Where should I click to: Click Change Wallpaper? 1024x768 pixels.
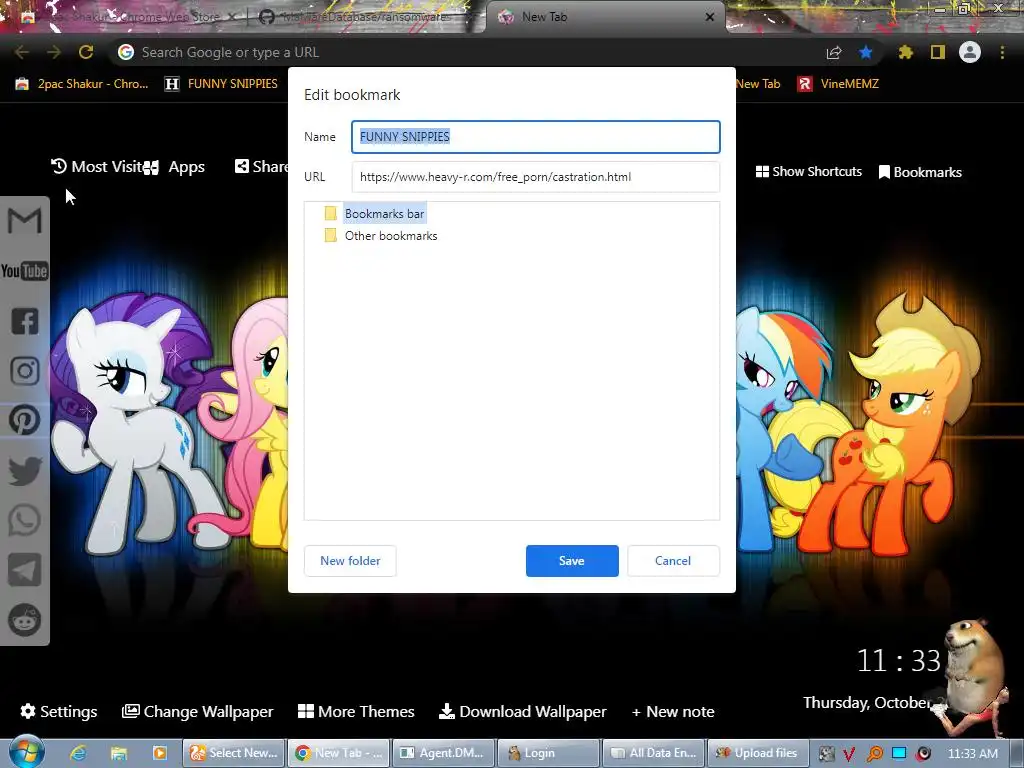coord(198,711)
